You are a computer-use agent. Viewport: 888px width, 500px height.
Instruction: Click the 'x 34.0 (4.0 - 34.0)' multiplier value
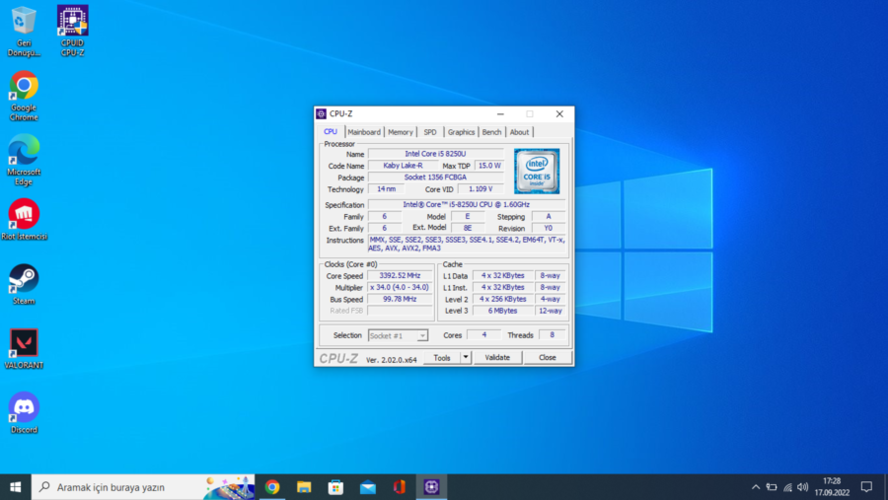tap(400, 288)
